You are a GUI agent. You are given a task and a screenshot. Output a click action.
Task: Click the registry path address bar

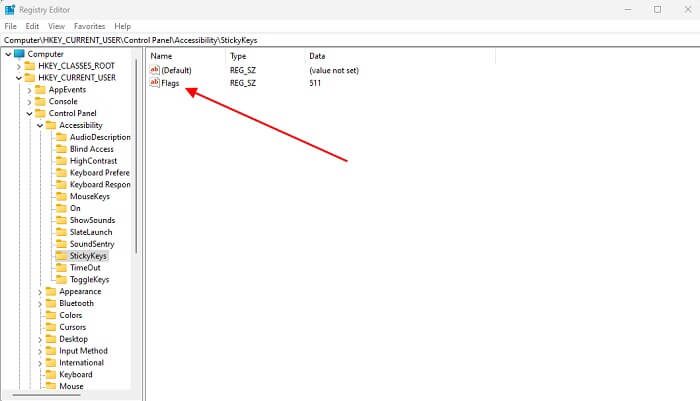350,40
